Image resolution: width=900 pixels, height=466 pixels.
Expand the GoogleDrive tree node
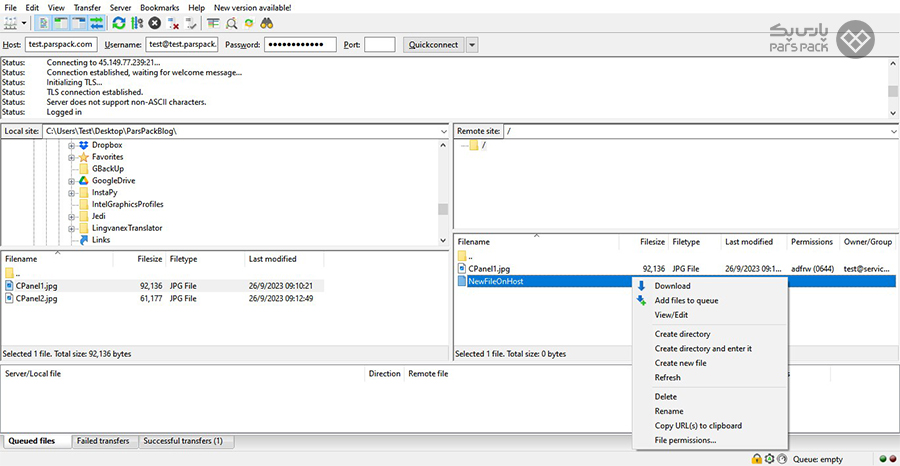point(72,181)
